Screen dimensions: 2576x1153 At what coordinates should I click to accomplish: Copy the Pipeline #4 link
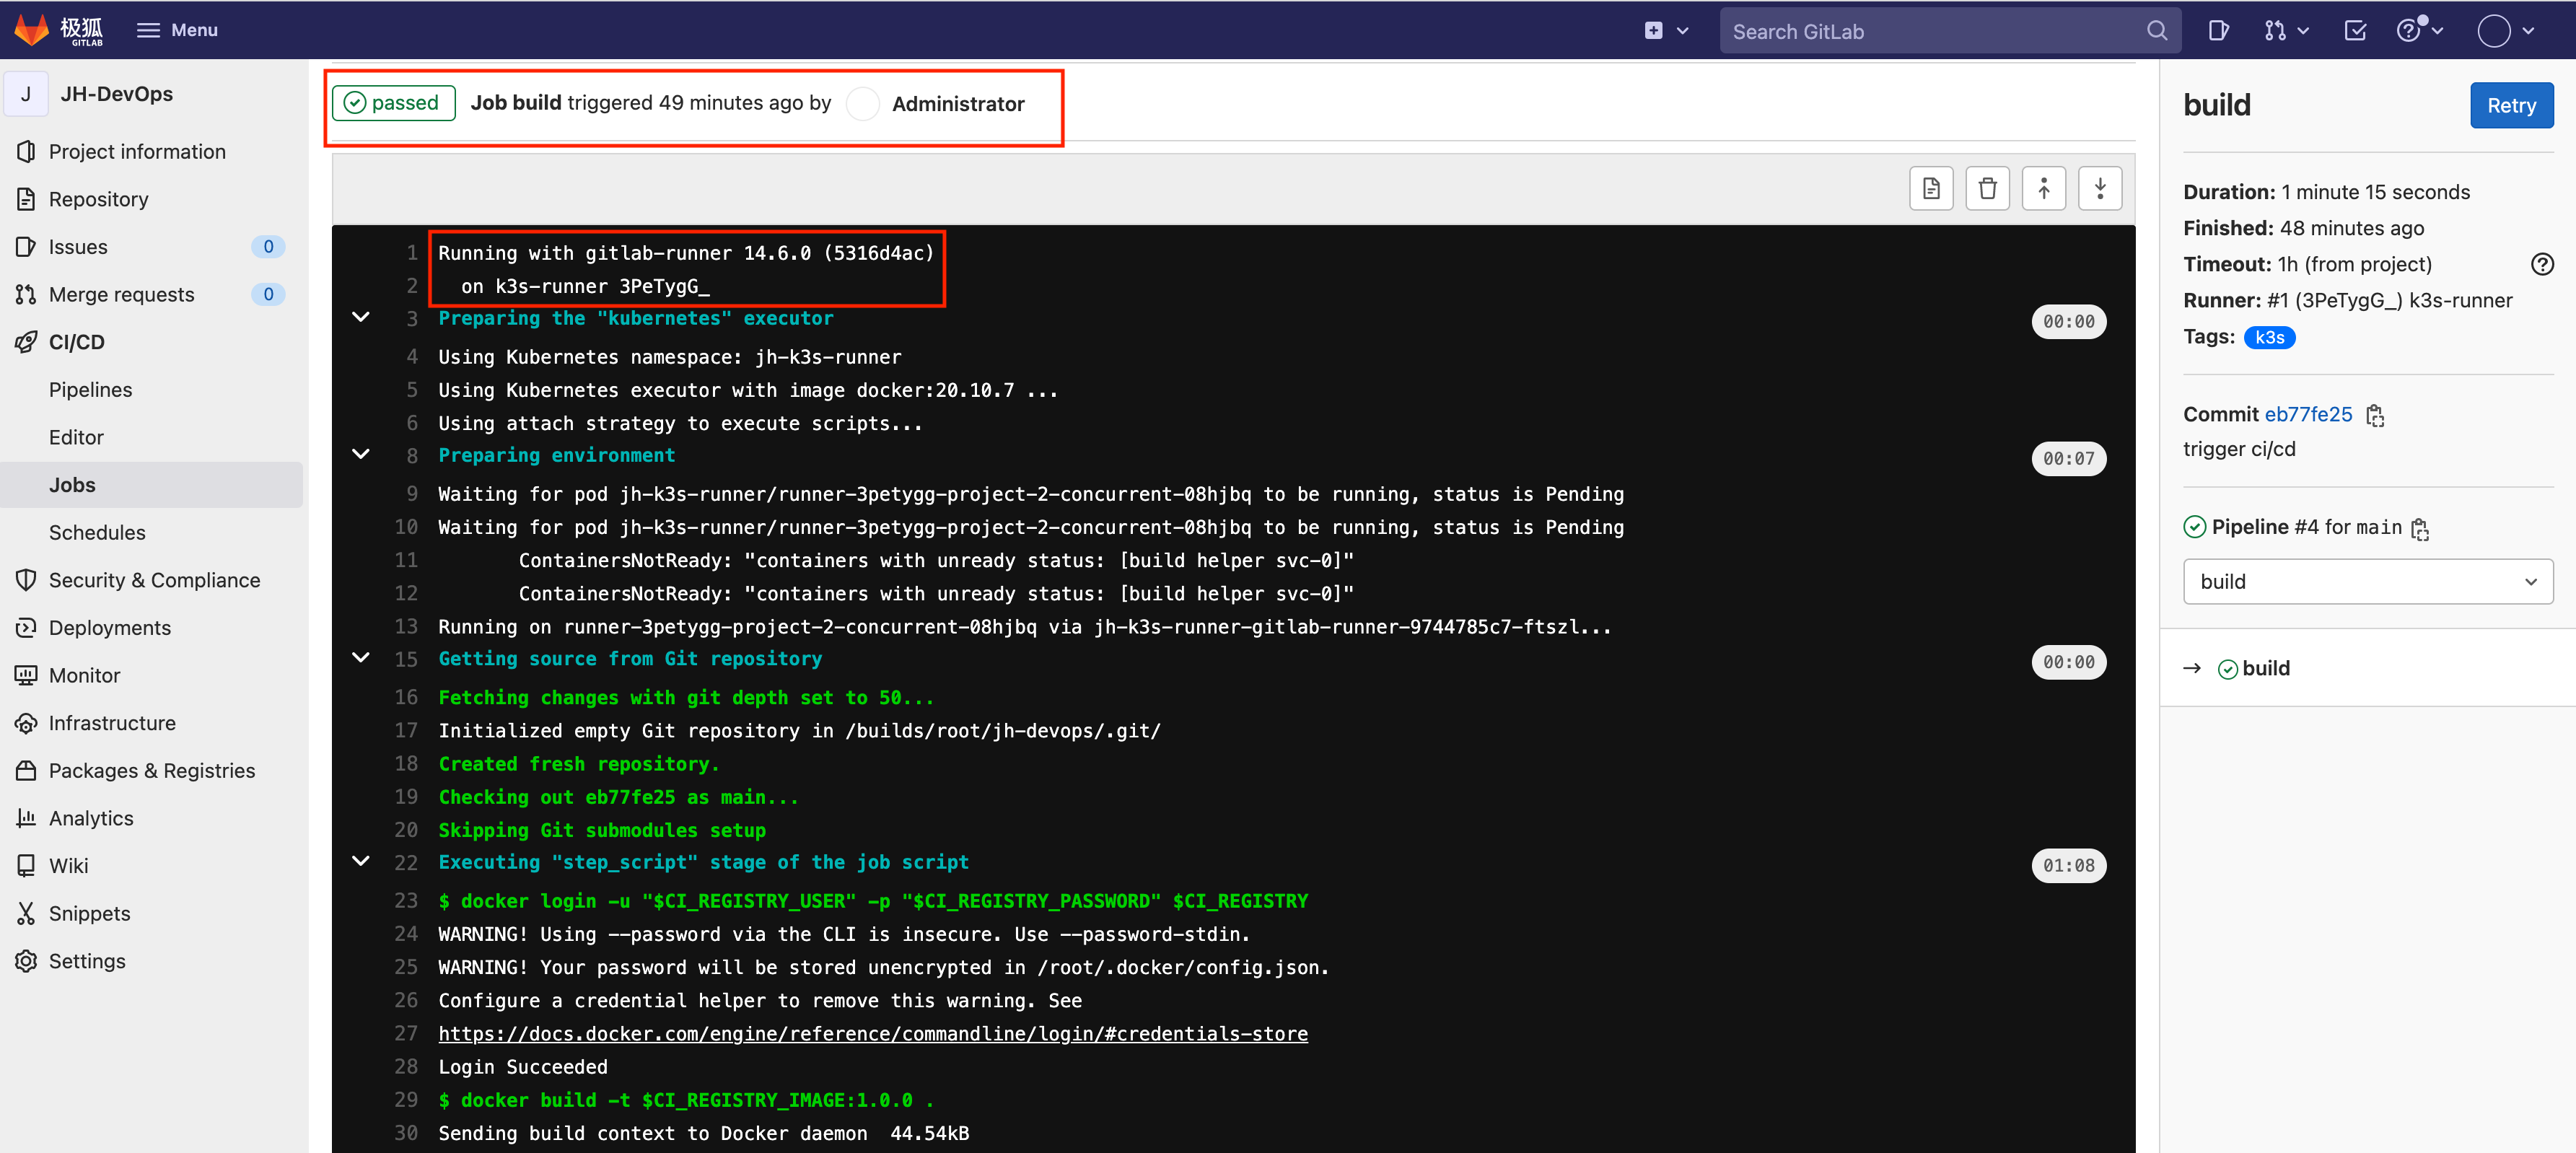point(2420,529)
